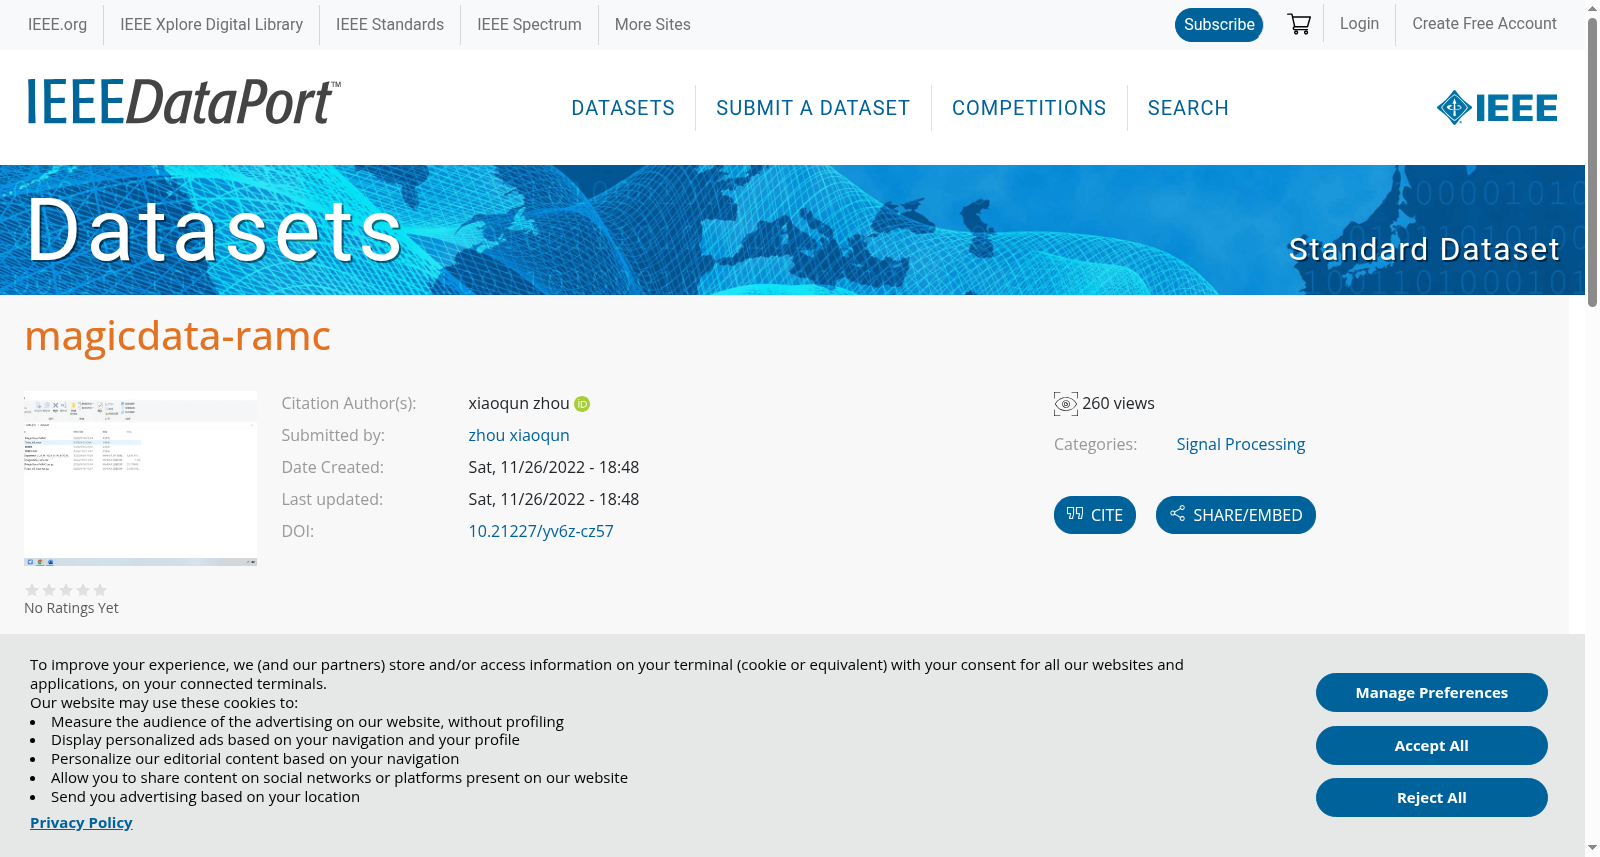
Task: Click the 'Standard Dataset' banner label
Action: click(x=1424, y=249)
